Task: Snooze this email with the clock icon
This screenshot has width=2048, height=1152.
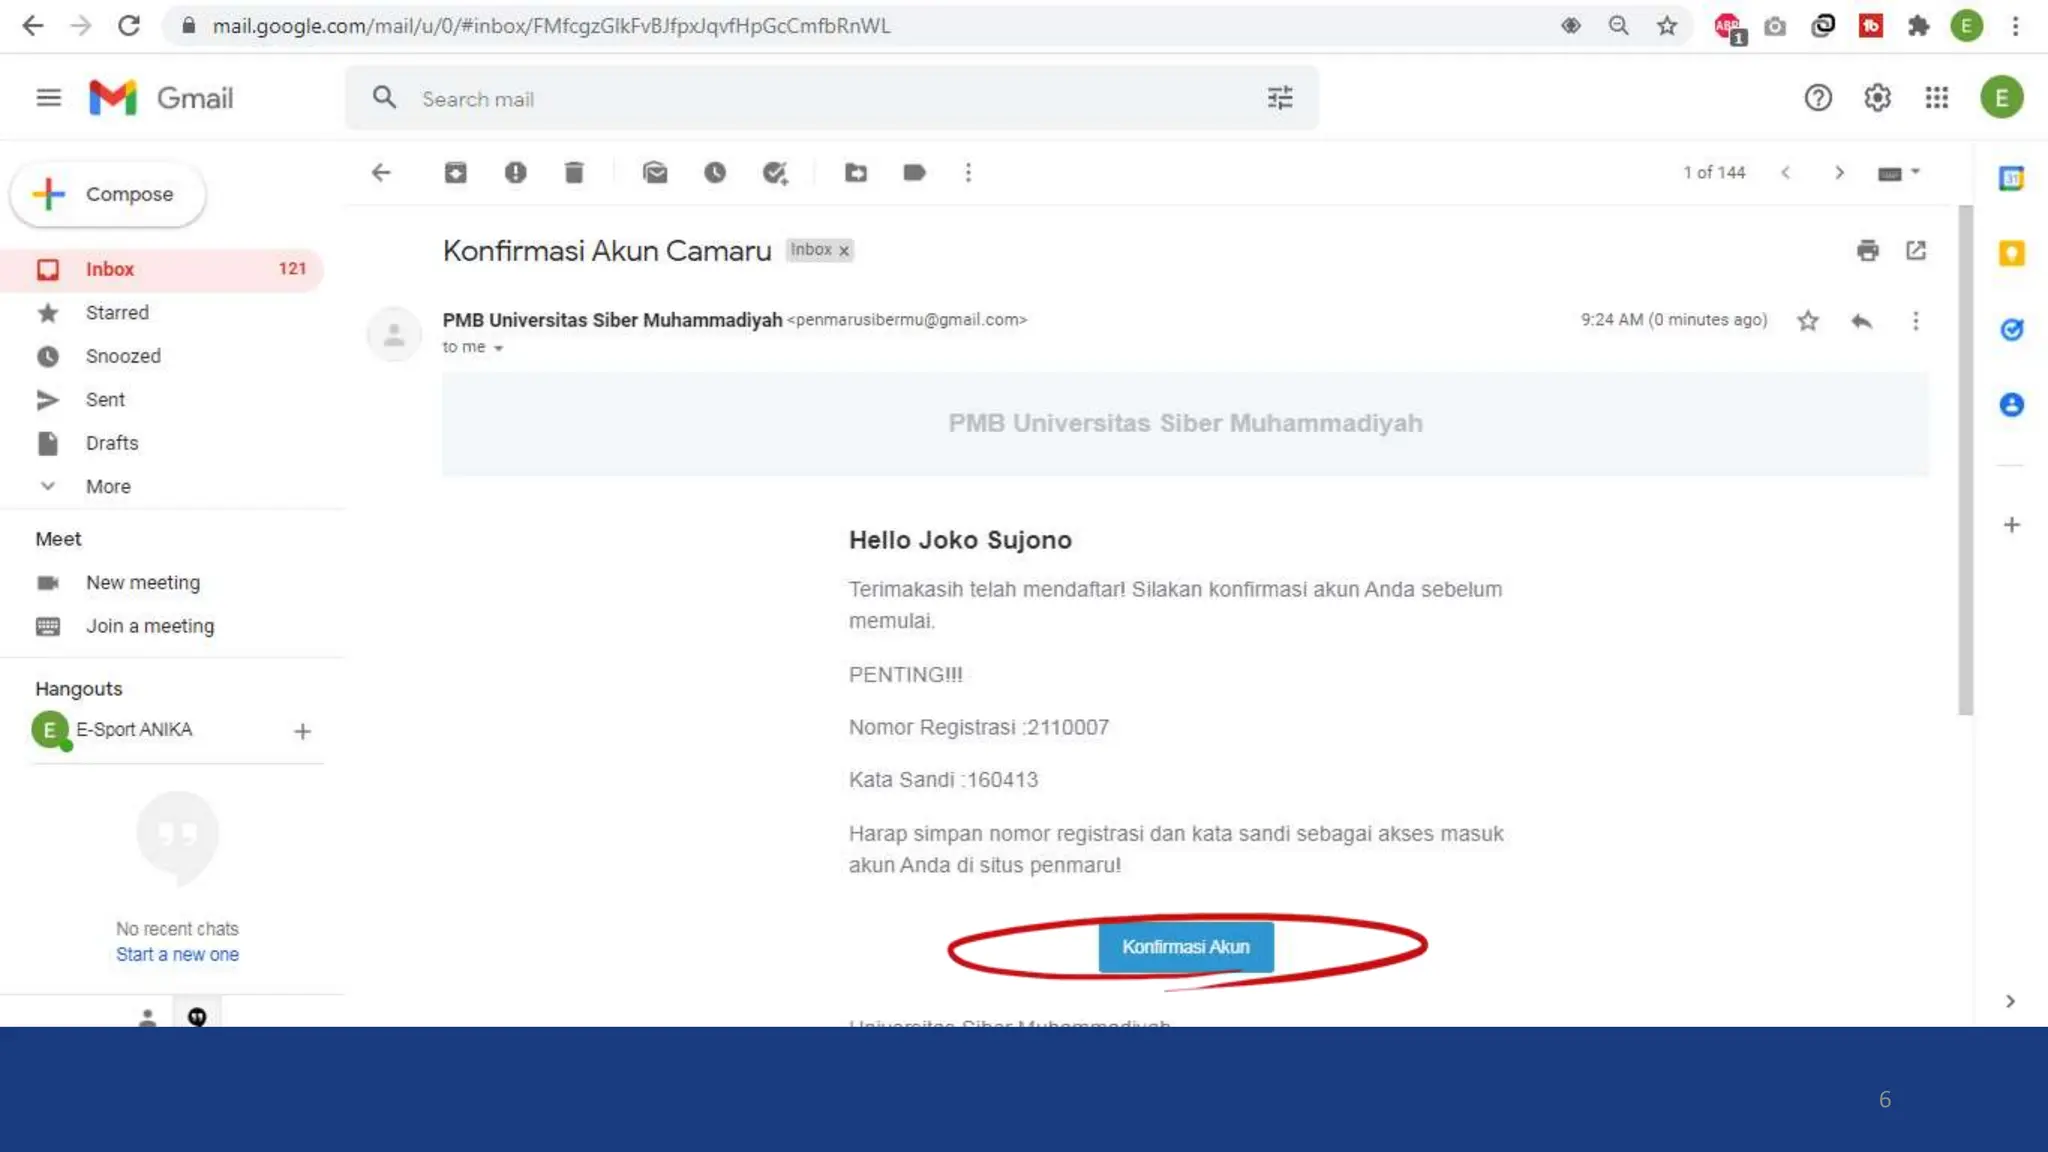Action: (715, 173)
